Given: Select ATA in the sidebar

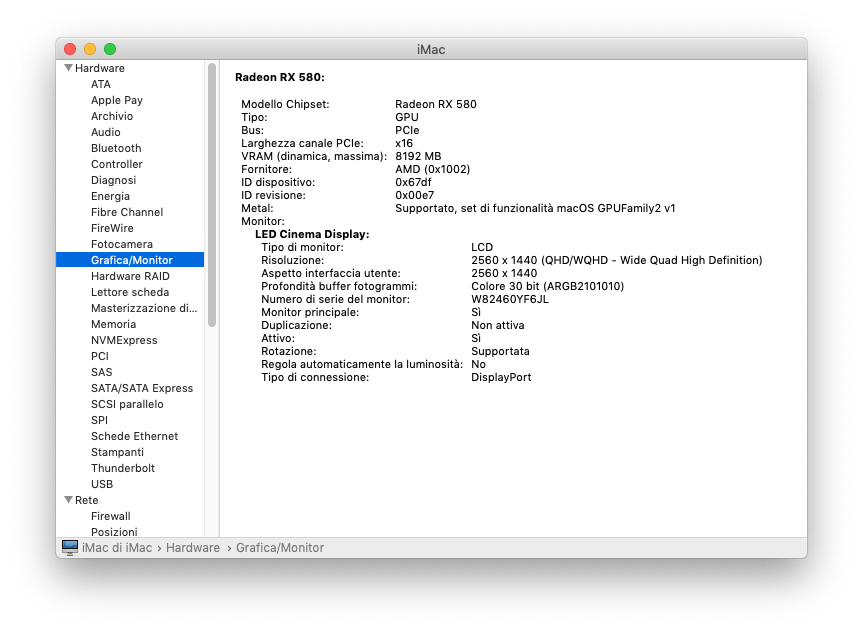Looking at the screenshot, I should coord(101,84).
